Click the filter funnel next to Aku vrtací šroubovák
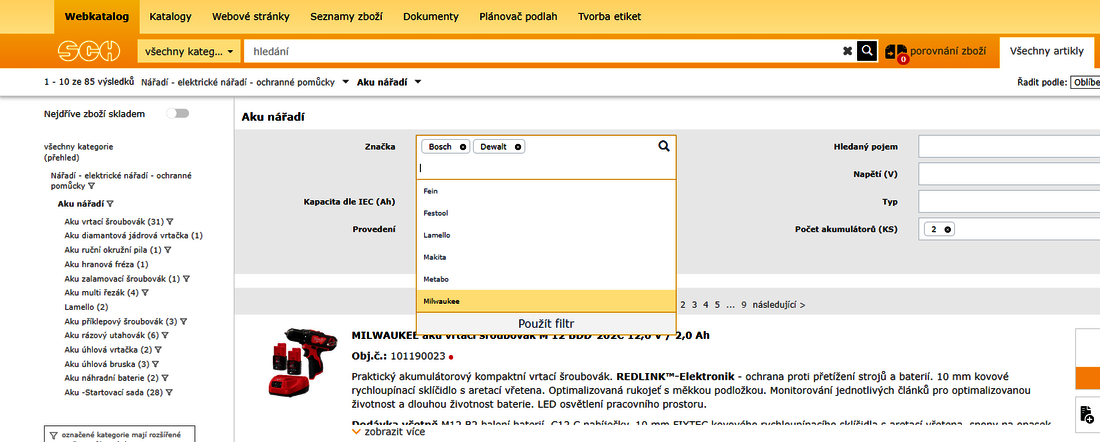 tap(170, 221)
